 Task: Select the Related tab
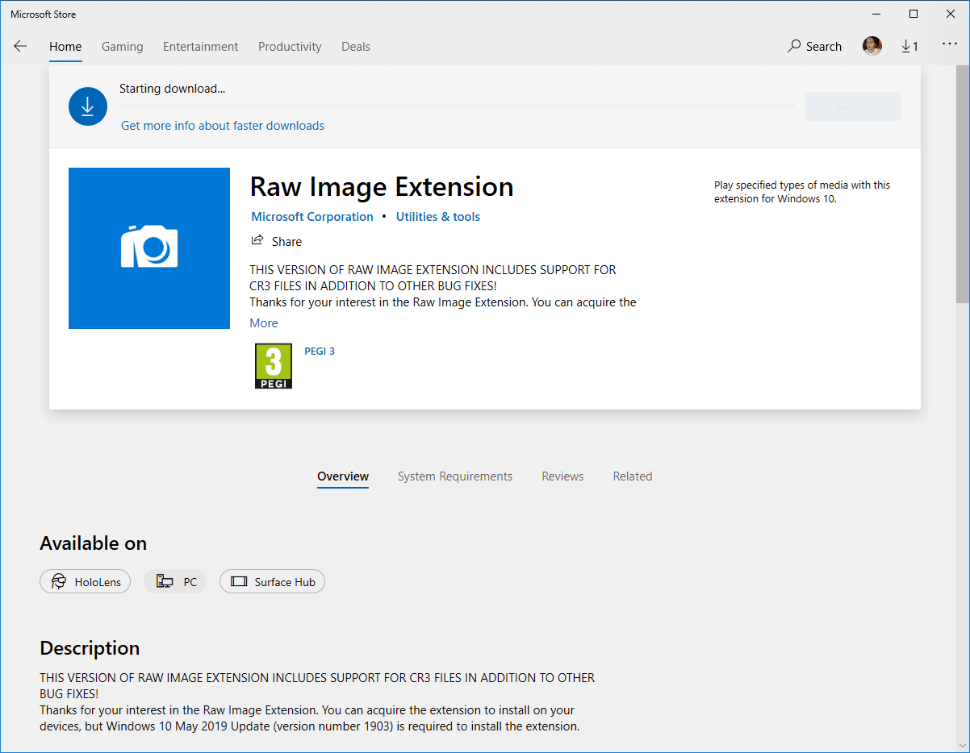(x=632, y=476)
